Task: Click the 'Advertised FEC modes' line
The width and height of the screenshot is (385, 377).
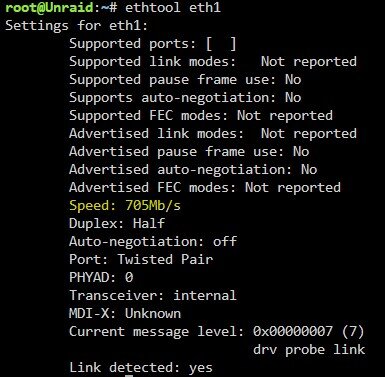Action: (205, 188)
